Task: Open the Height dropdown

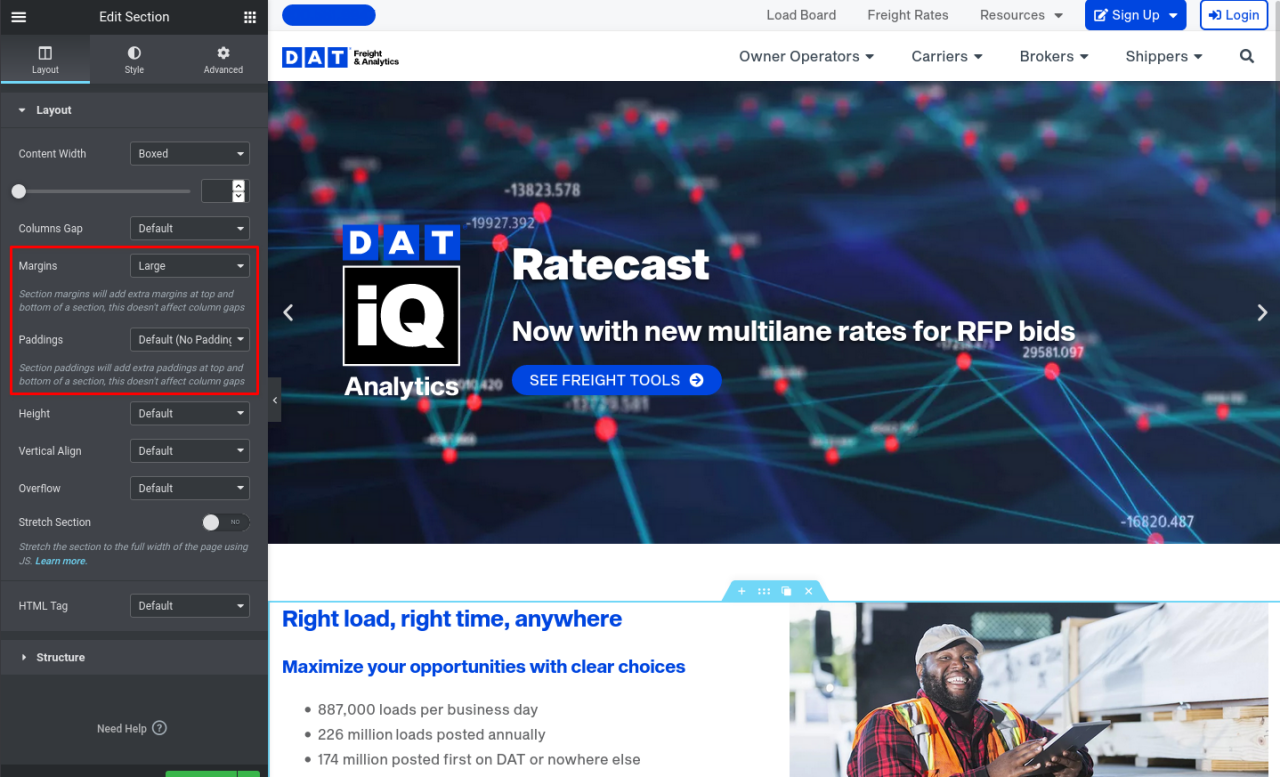Action: (x=189, y=413)
